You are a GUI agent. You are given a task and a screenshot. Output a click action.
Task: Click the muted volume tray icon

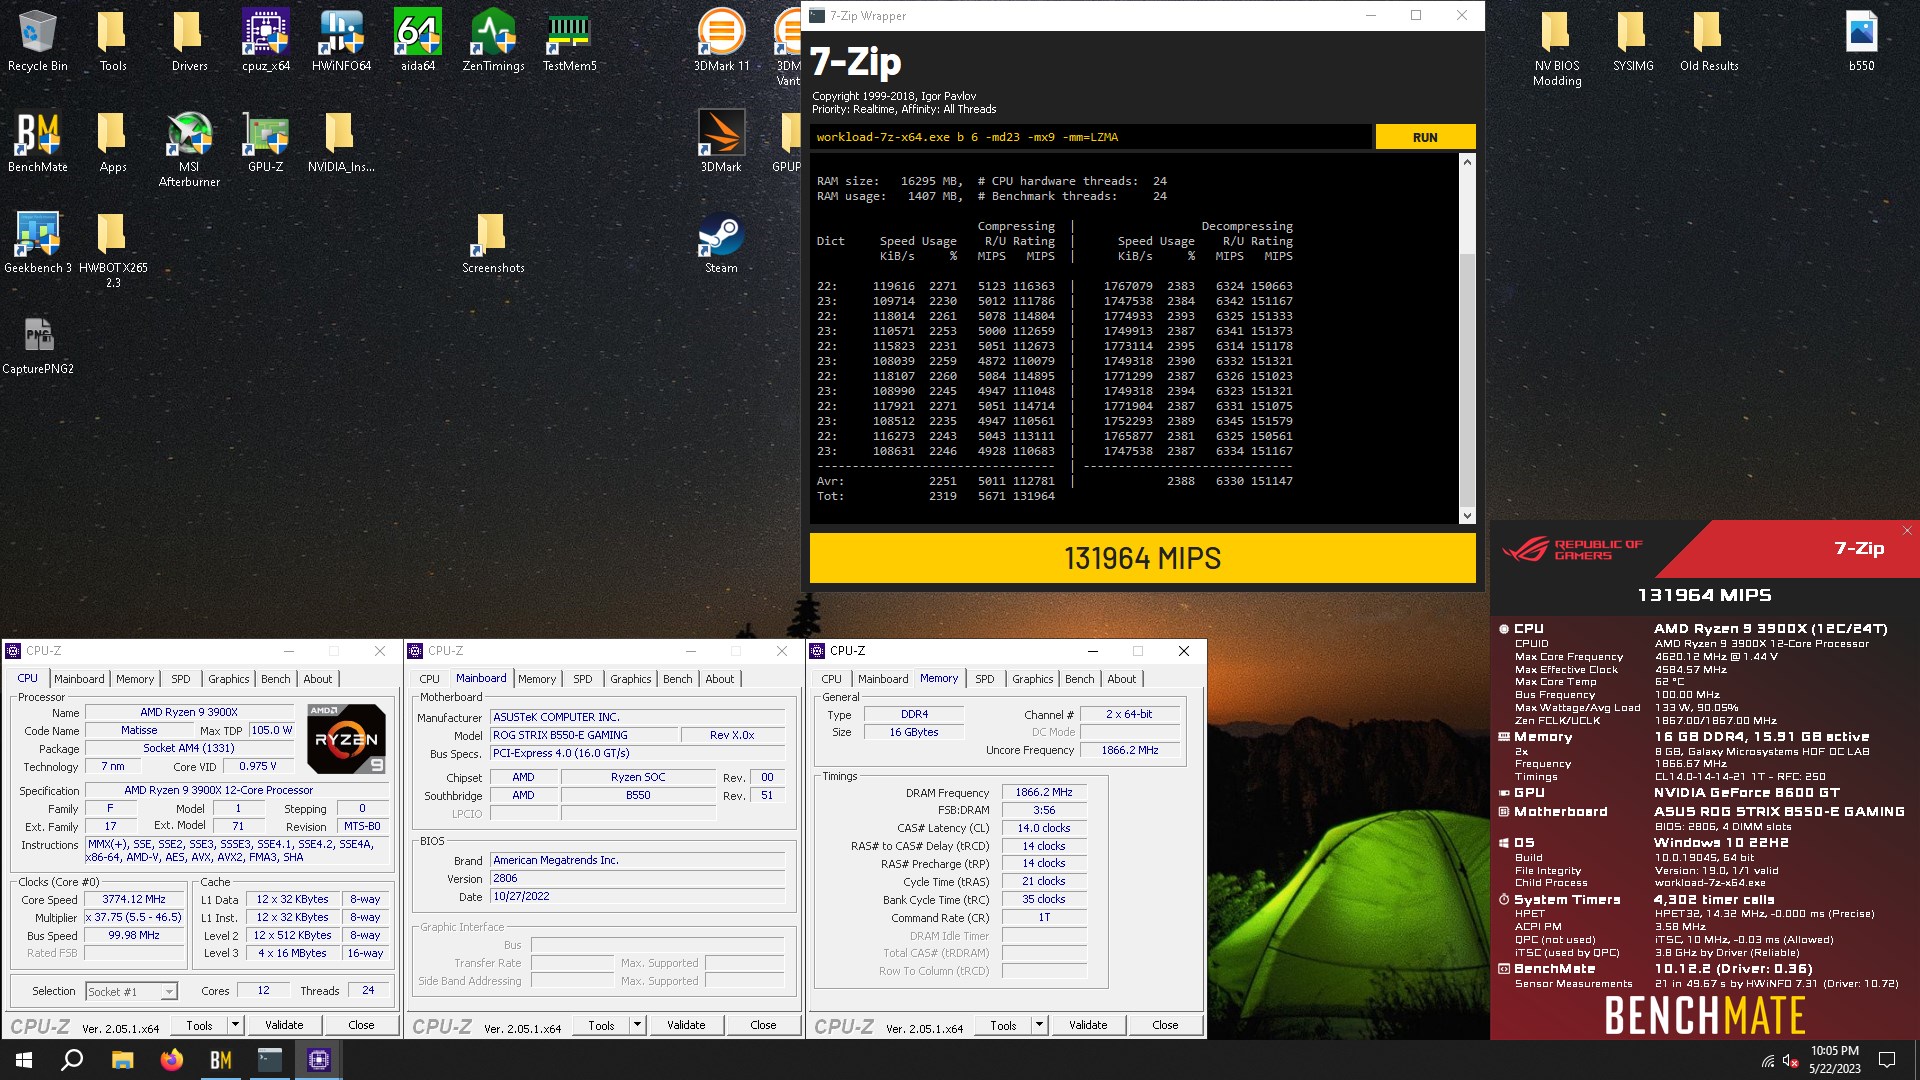(x=1790, y=1061)
